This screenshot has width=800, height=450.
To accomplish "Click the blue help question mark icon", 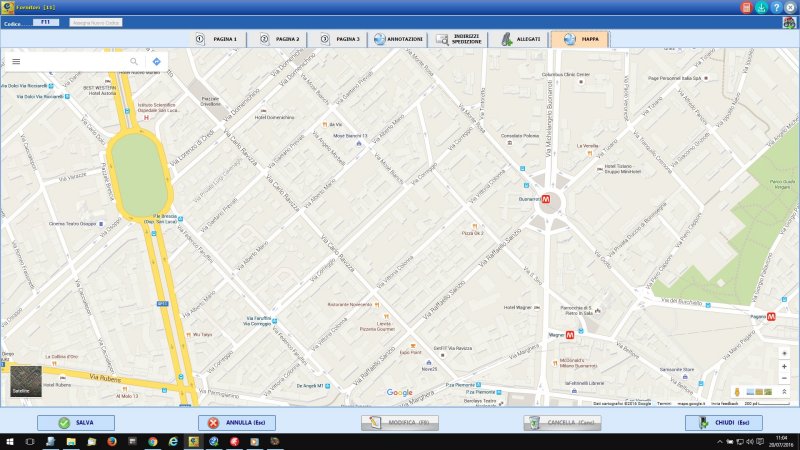I will pyautogui.click(x=776, y=7).
